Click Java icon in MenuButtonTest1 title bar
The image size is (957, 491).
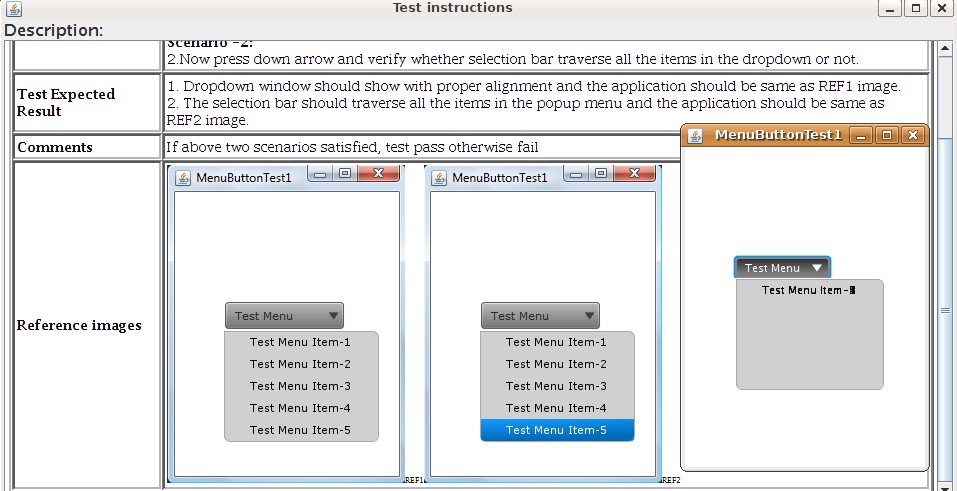tap(695, 135)
